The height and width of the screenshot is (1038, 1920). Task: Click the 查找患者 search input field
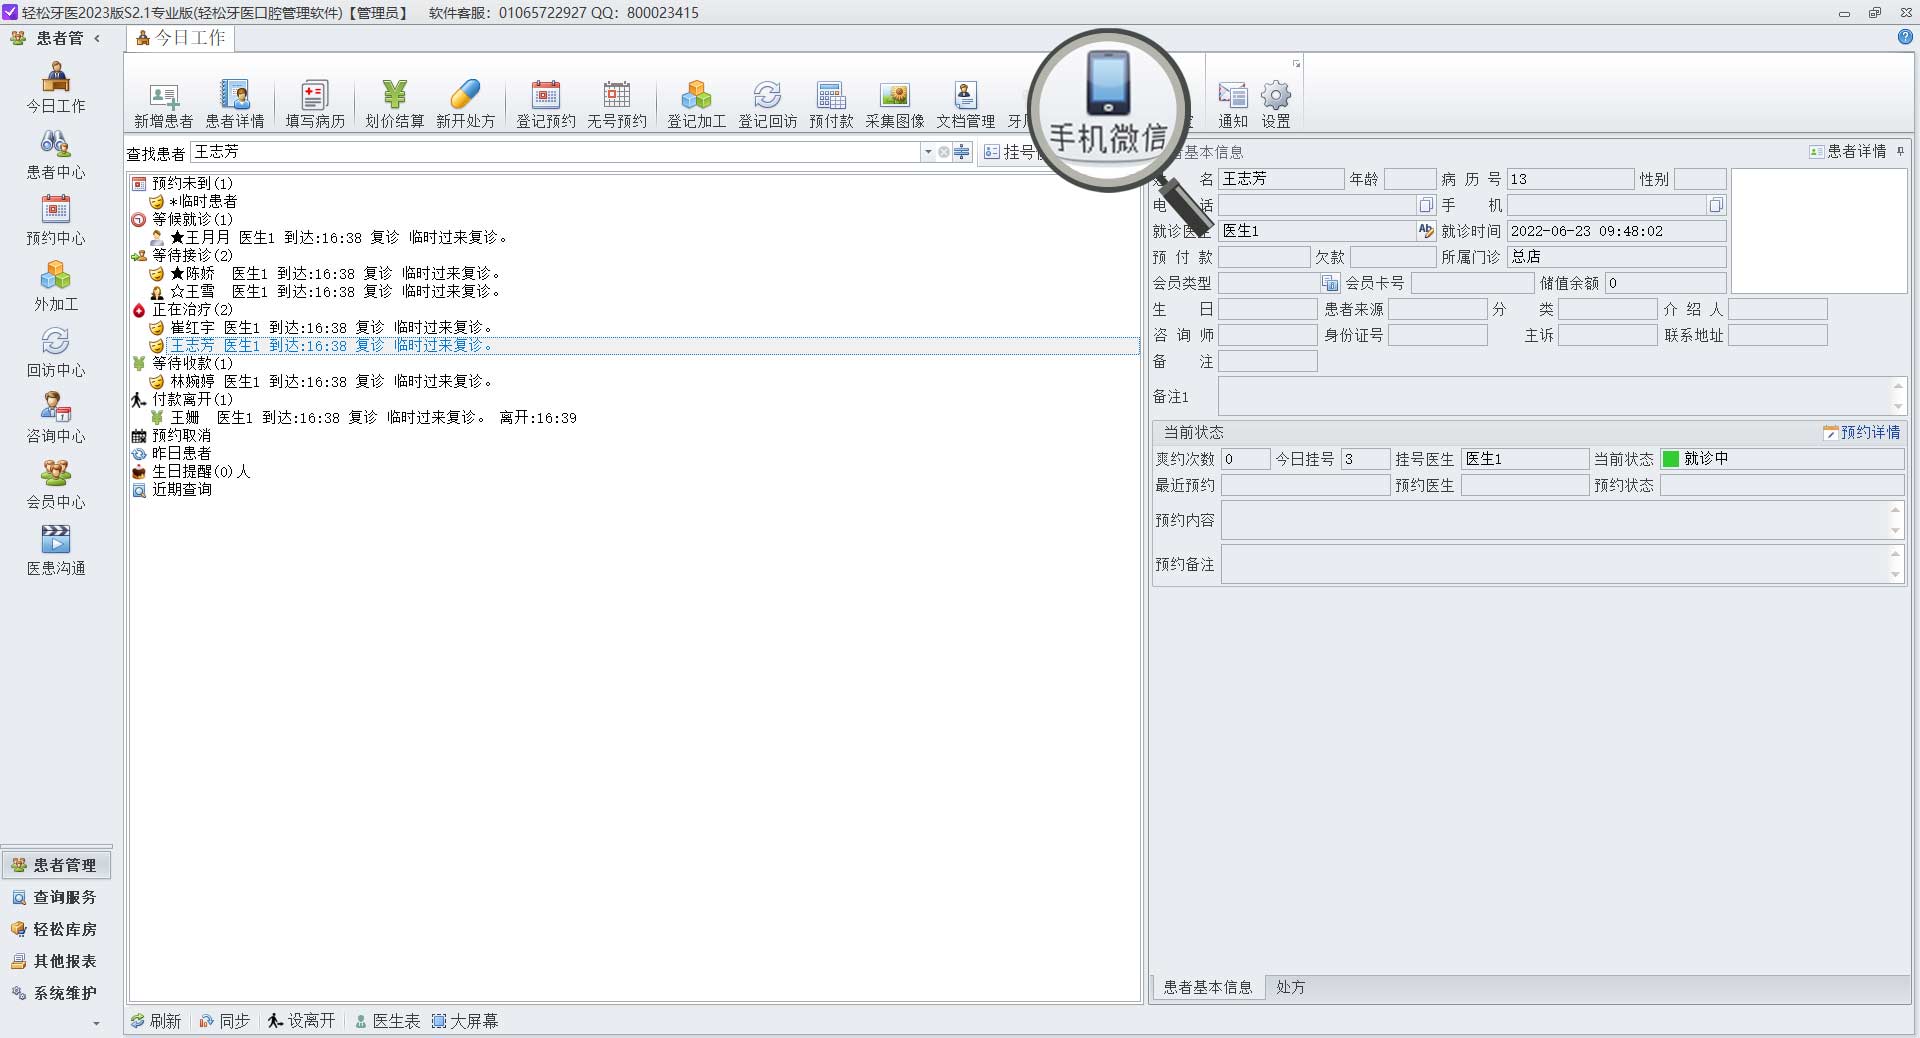pos(555,152)
